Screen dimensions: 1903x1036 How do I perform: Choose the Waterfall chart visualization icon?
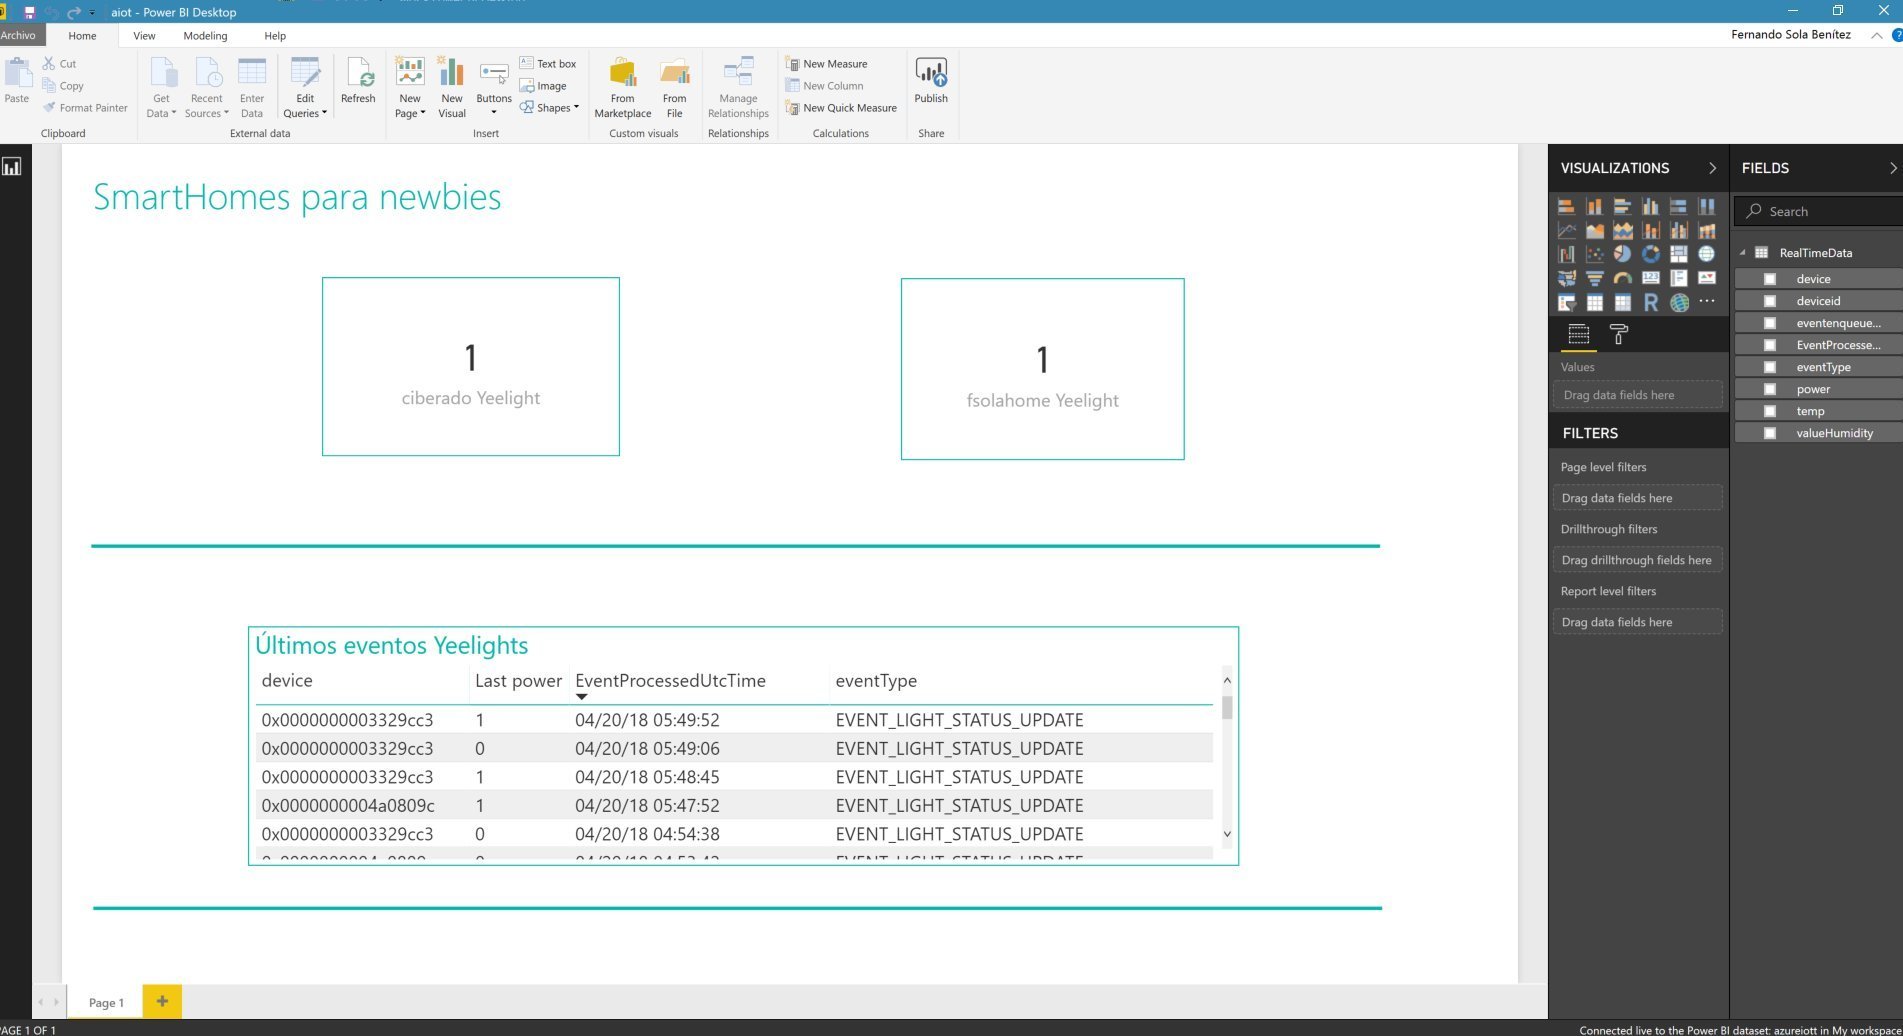[x=1566, y=254]
